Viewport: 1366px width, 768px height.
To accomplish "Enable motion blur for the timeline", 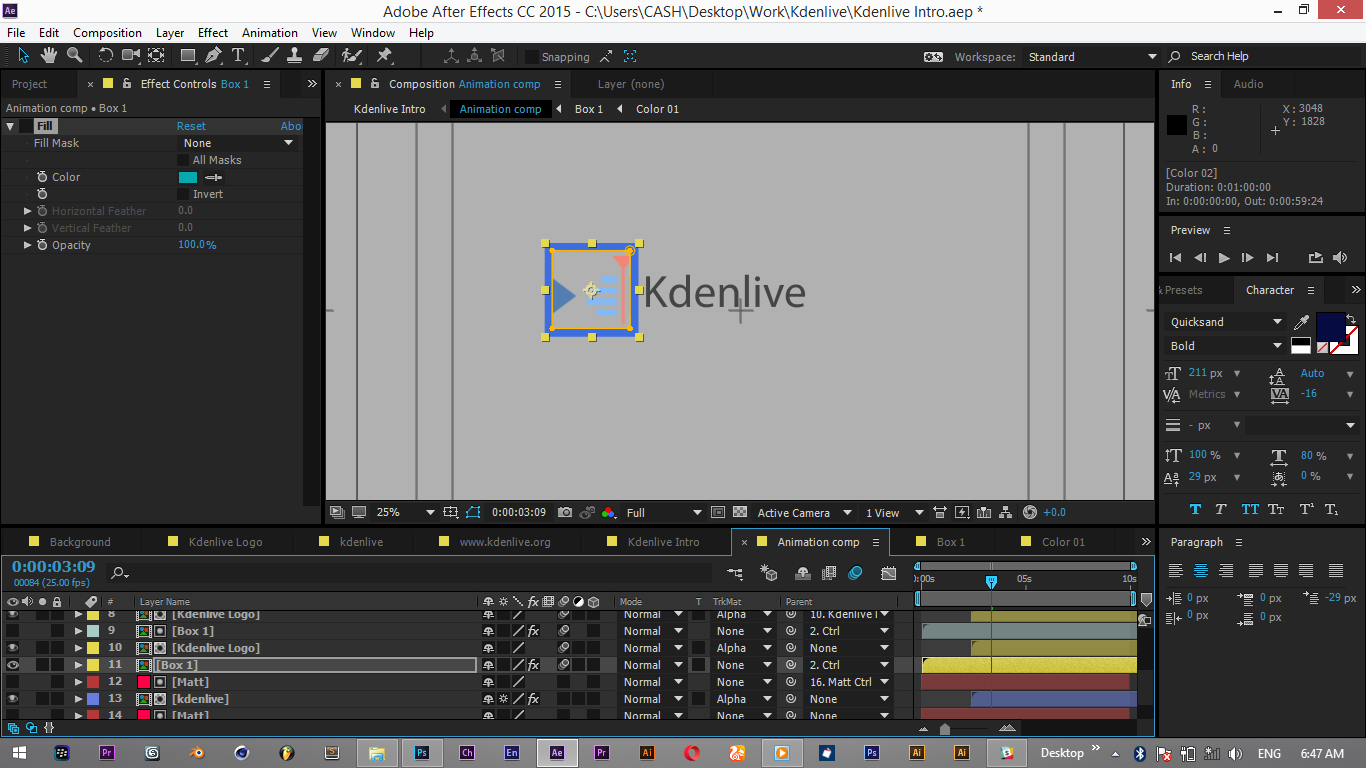I will (x=855, y=573).
